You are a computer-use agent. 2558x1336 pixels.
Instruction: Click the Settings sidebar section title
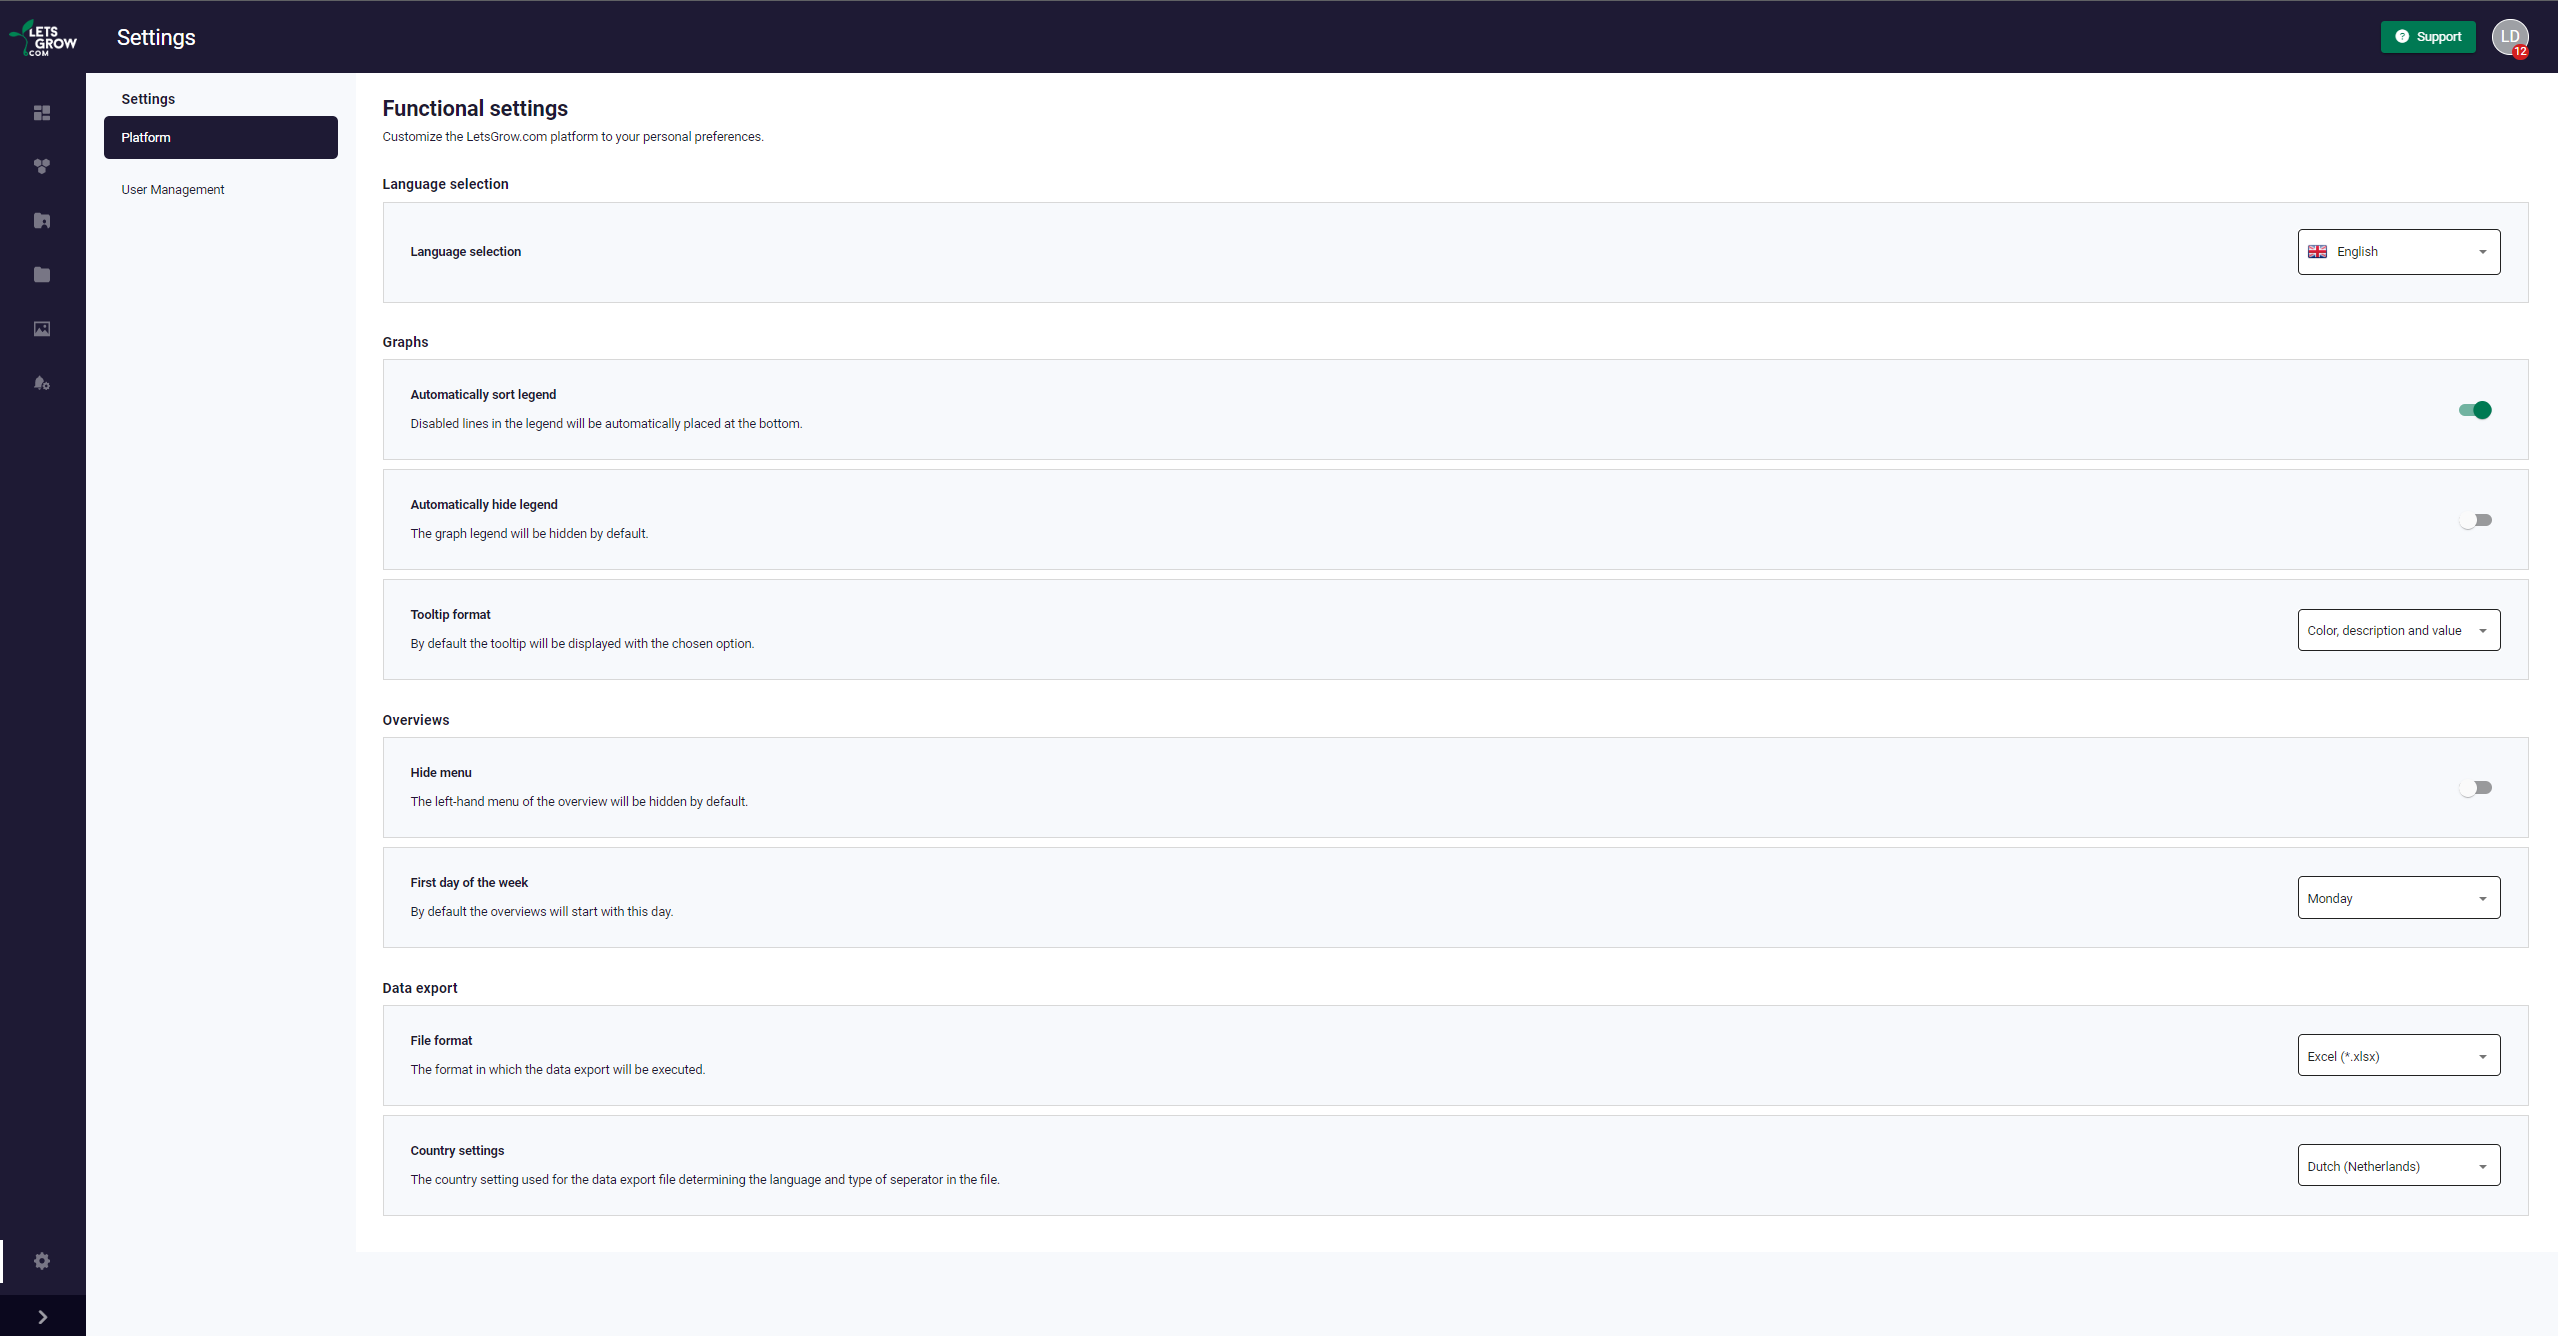click(148, 99)
